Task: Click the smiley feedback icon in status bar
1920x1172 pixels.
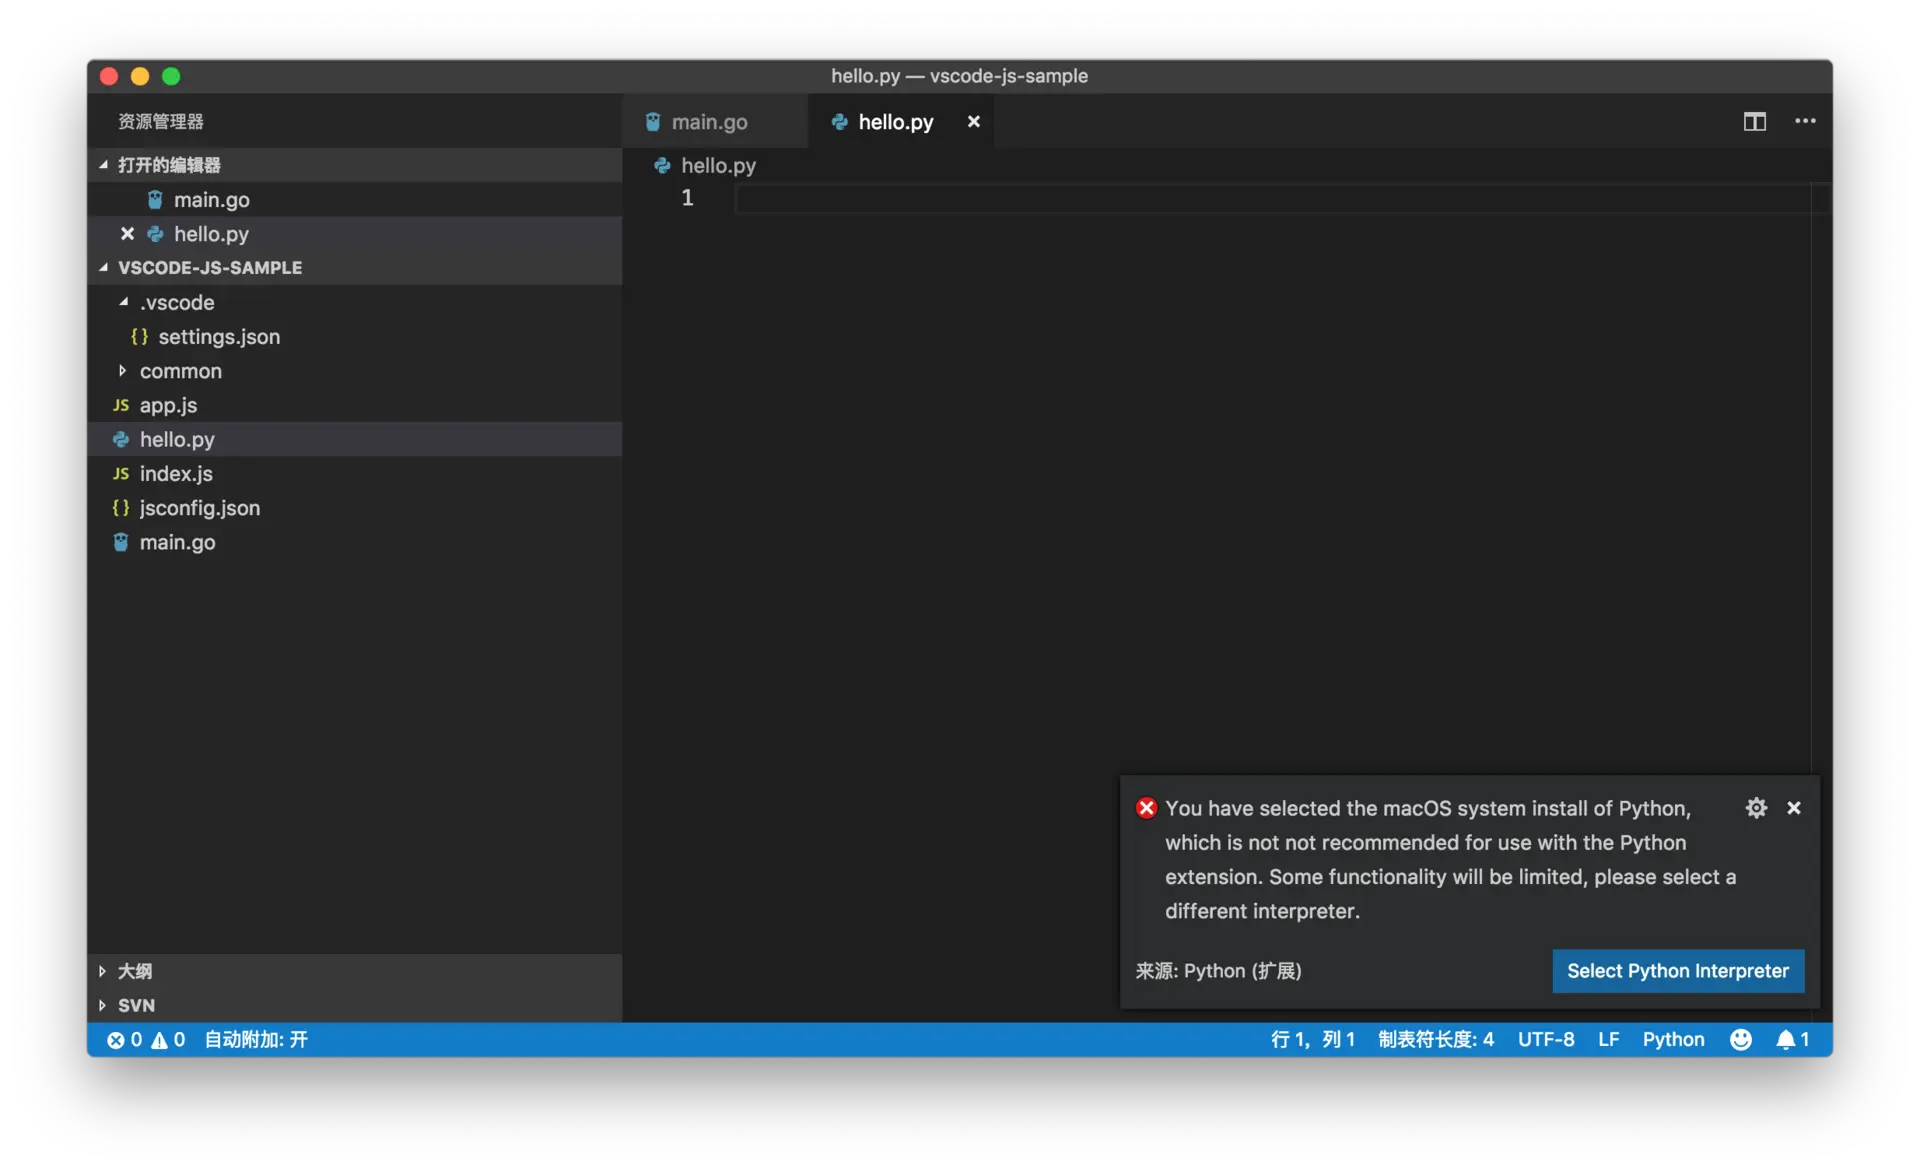Action: (x=1741, y=1039)
